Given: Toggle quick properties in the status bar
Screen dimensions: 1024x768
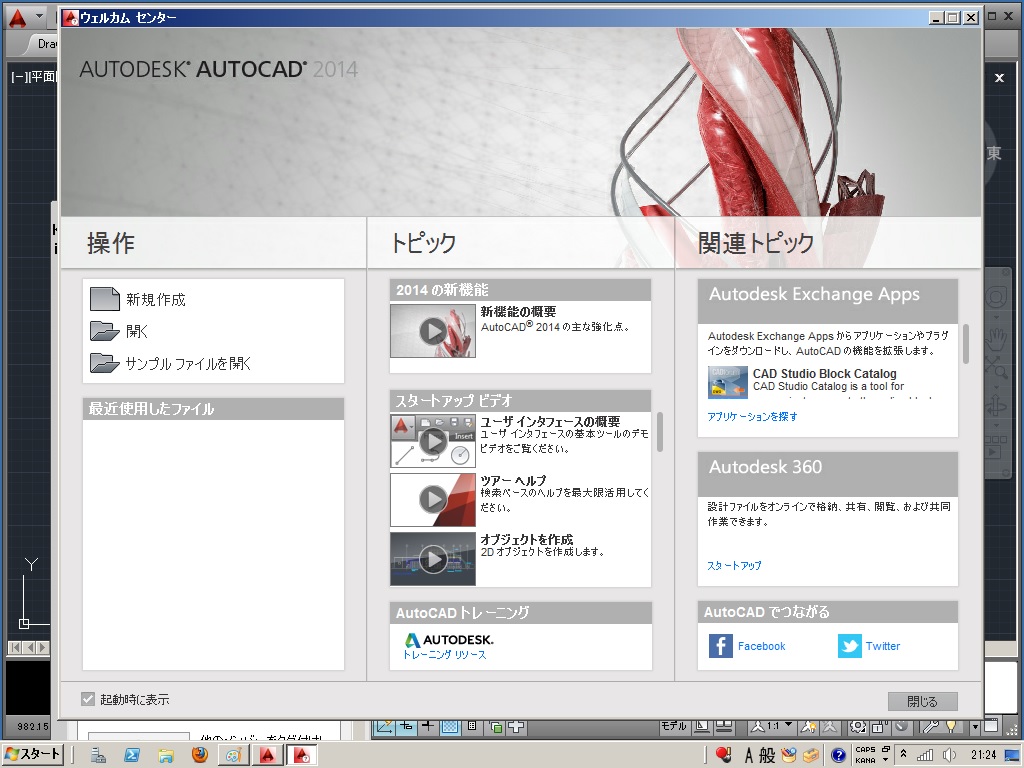Looking at the screenshot, I should point(472,727).
